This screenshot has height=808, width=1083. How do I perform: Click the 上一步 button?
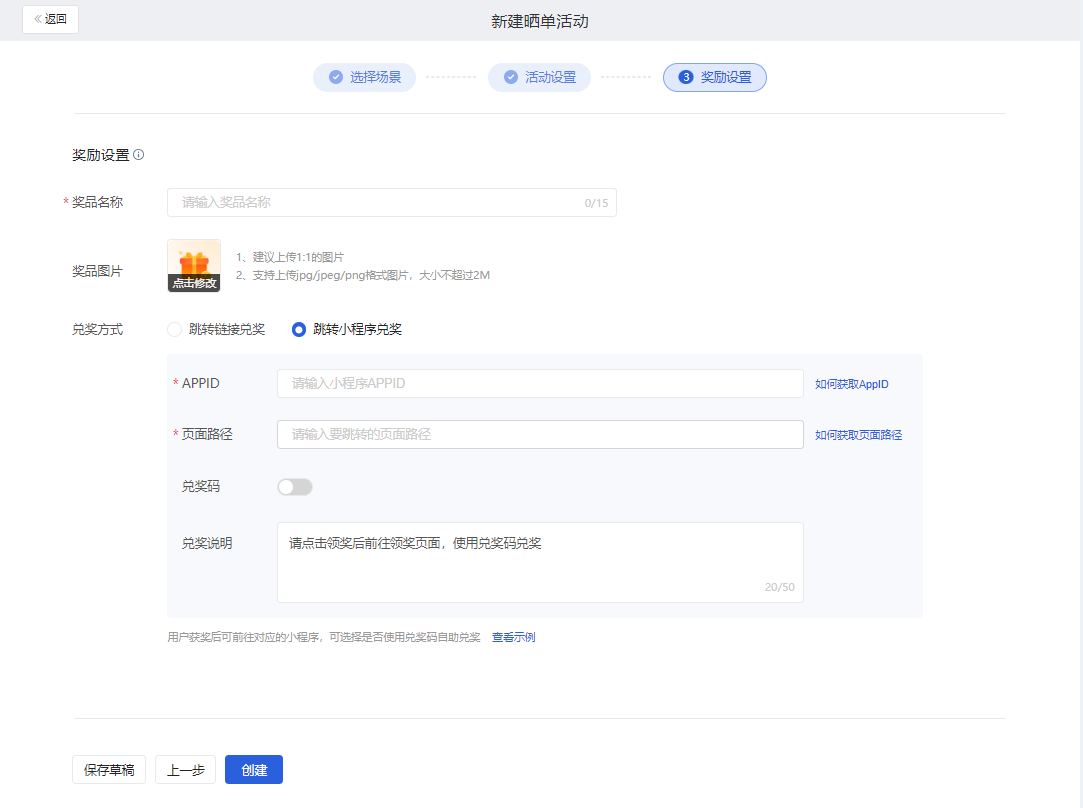coord(186,769)
